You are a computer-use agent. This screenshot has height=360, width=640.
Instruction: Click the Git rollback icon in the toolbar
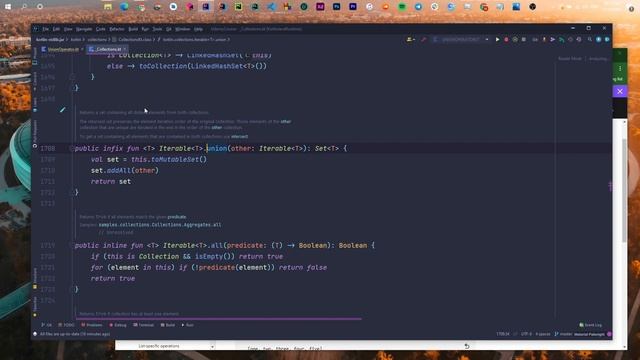coord(579,40)
